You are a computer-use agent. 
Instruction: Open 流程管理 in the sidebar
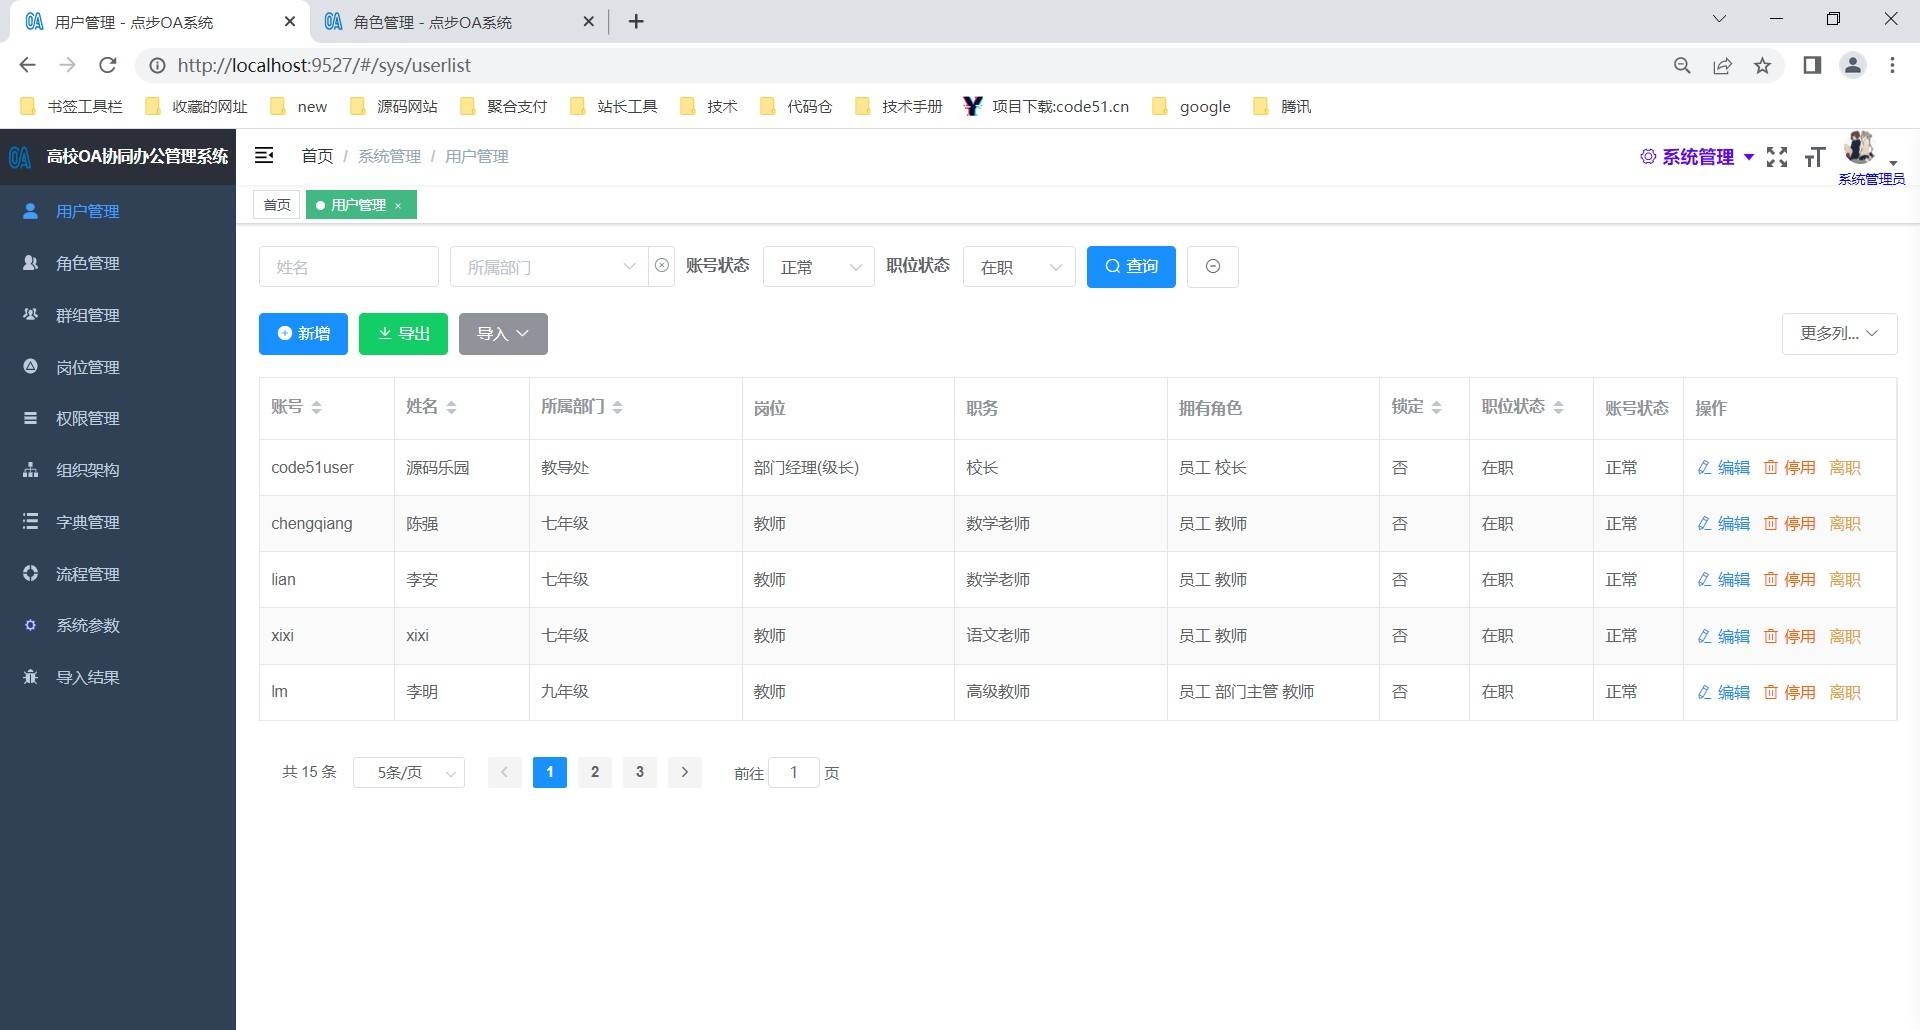pos(118,574)
